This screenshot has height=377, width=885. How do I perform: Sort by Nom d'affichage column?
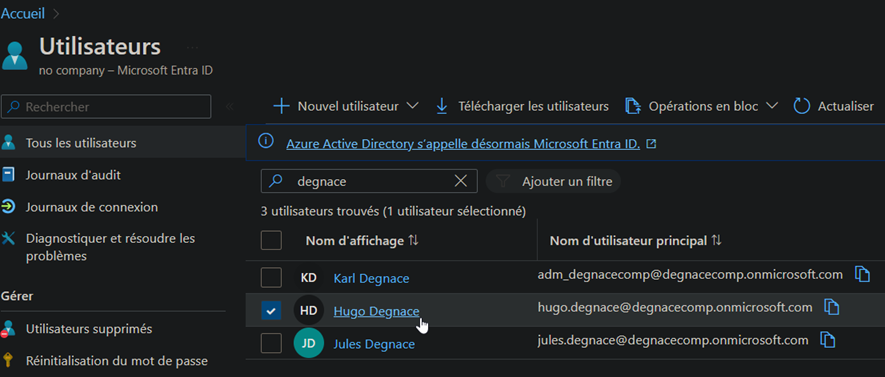[354, 241]
